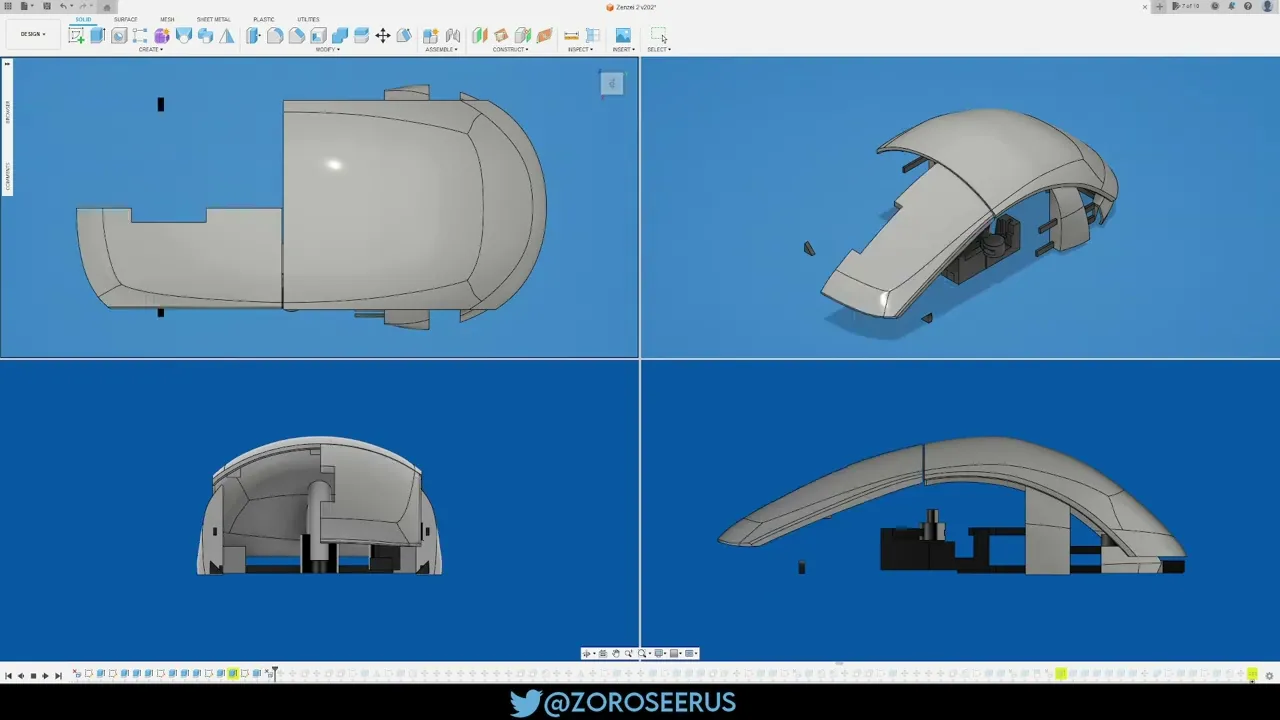Select the Split Body tool icon

[404, 36]
